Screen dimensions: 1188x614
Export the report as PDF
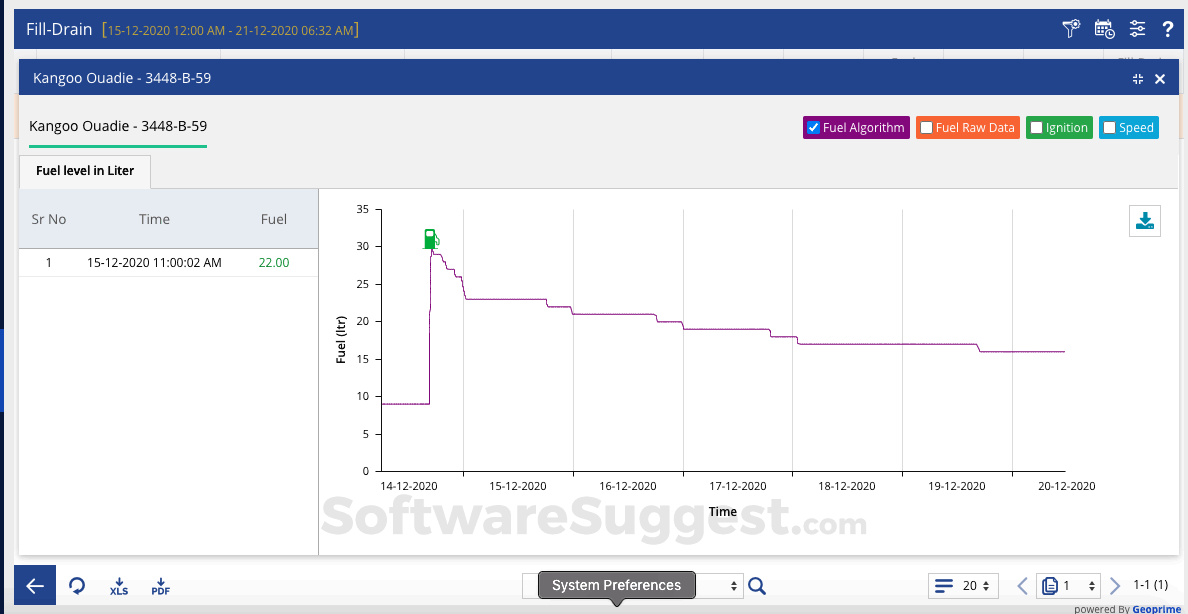point(160,586)
